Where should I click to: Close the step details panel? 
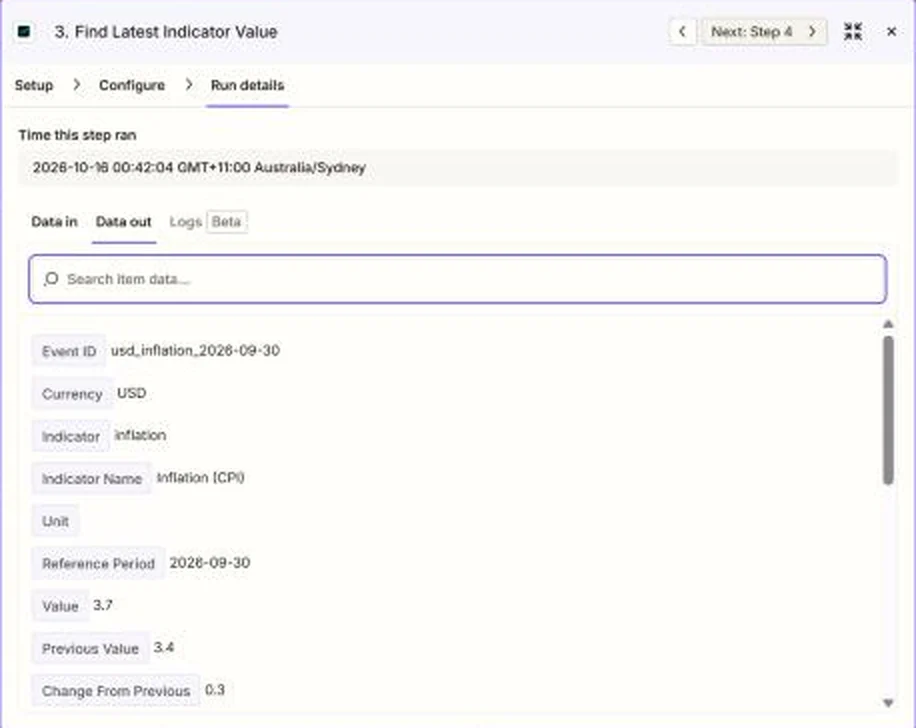point(891,32)
